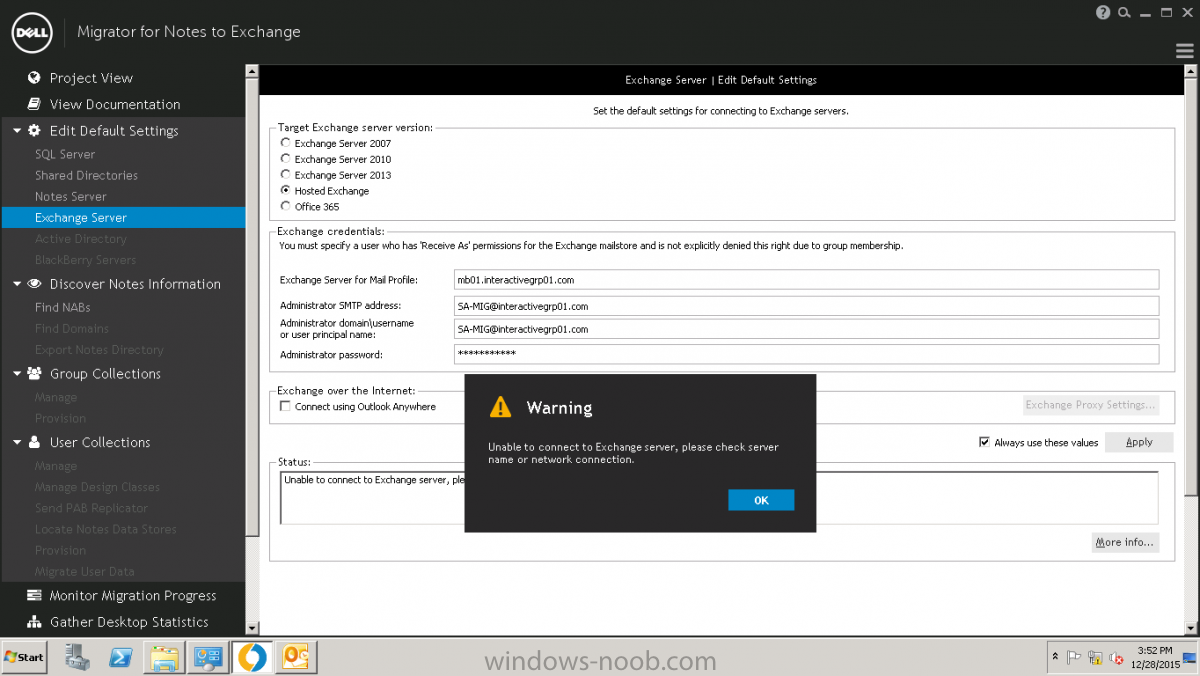
Task: Enable Connect using Outlook Anywhere checkbox
Action: pos(286,407)
